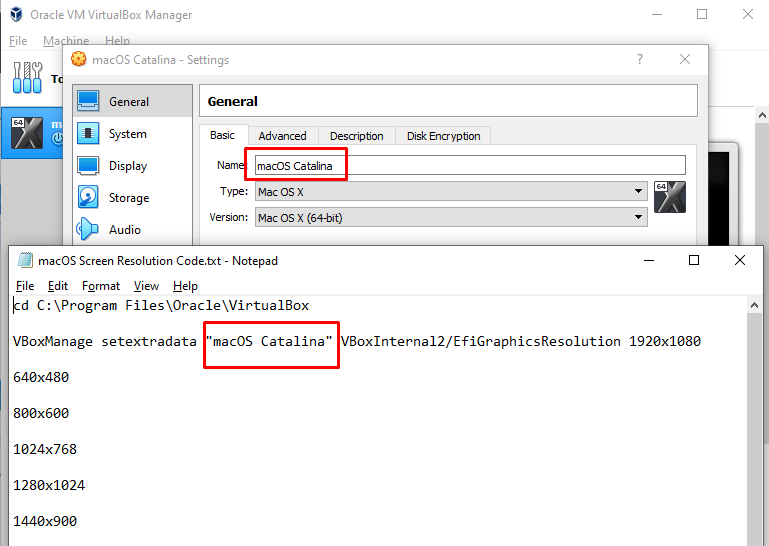Click the Settings dialog help question mark

640,59
